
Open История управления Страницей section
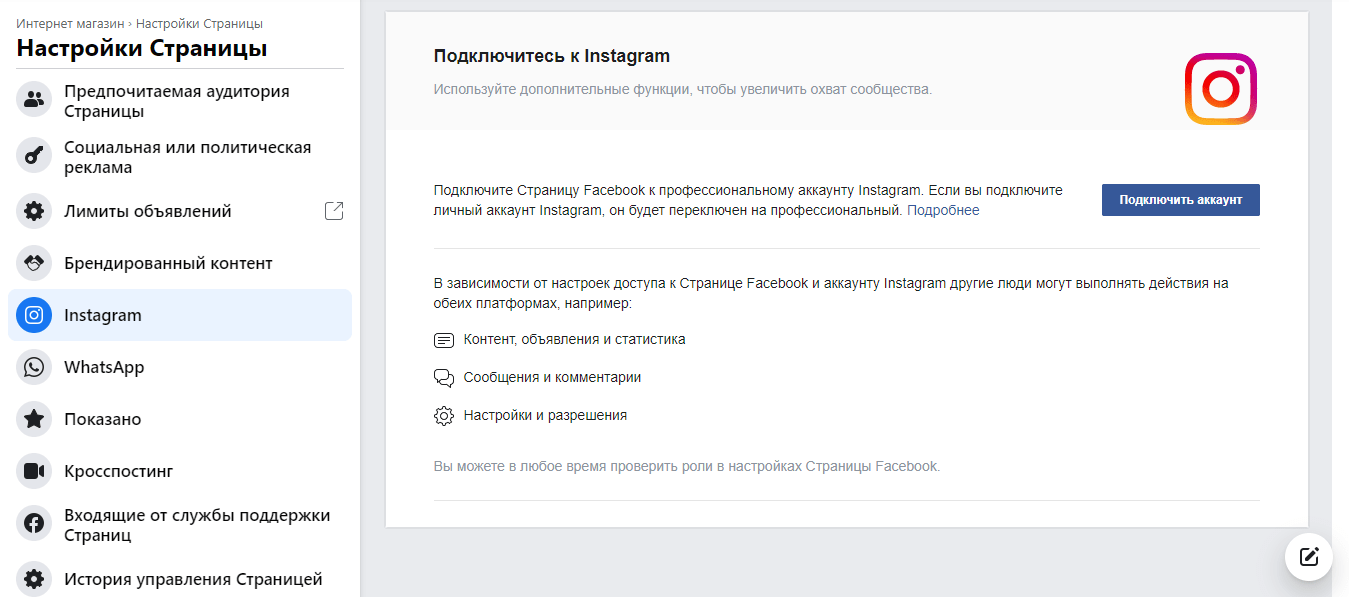180,578
